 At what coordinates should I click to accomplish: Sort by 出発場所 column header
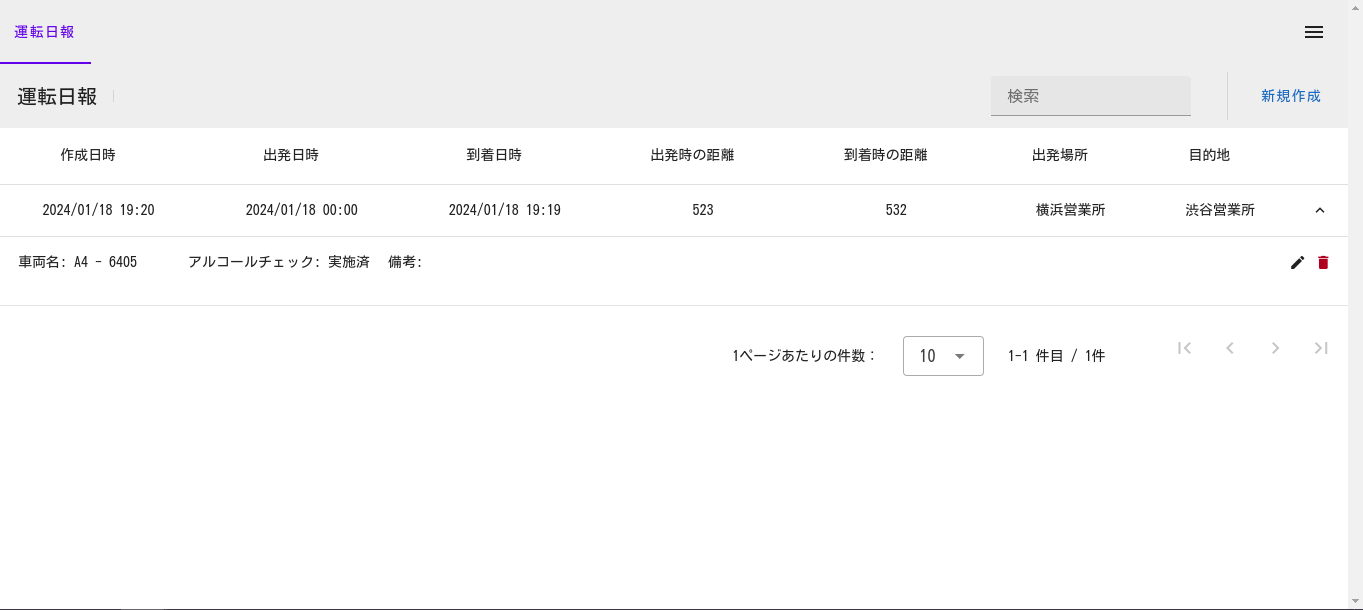click(x=1060, y=155)
